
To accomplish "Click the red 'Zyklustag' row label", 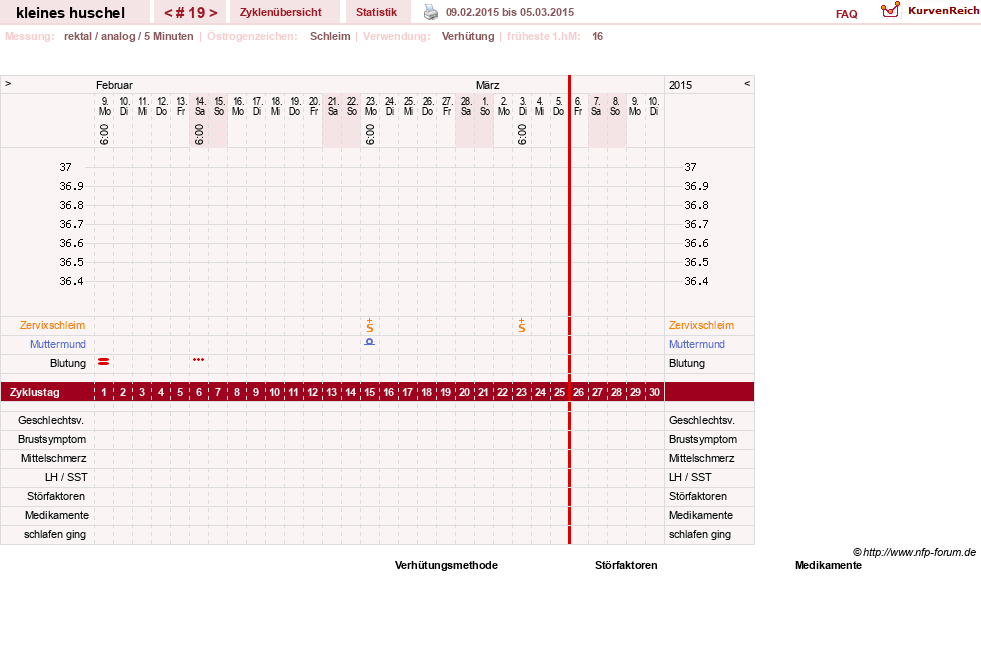I will (35, 392).
